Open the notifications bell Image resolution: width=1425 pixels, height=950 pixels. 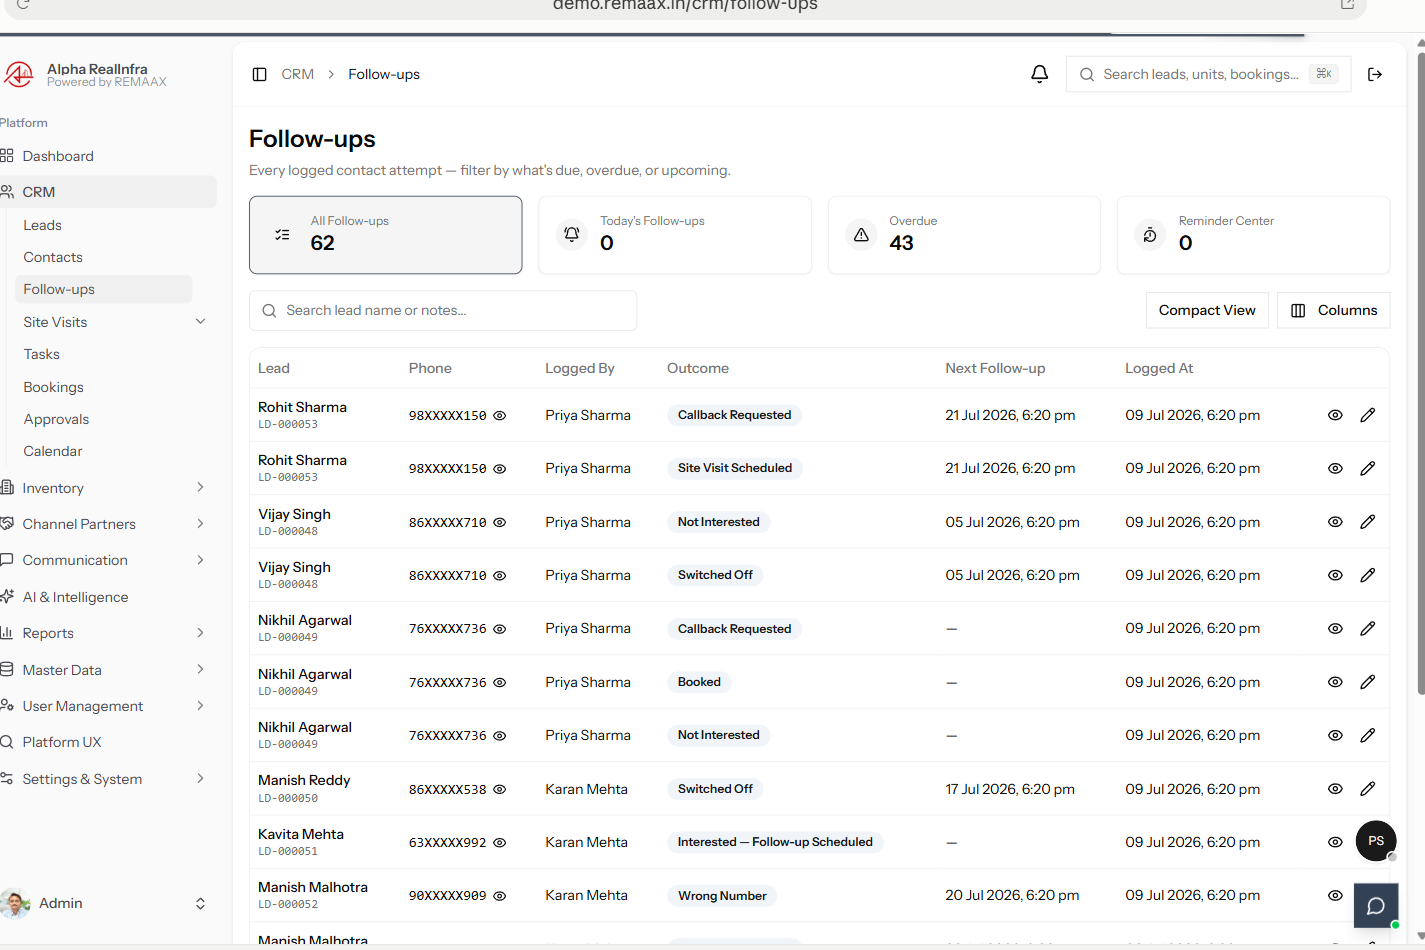[x=1040, y=74]
